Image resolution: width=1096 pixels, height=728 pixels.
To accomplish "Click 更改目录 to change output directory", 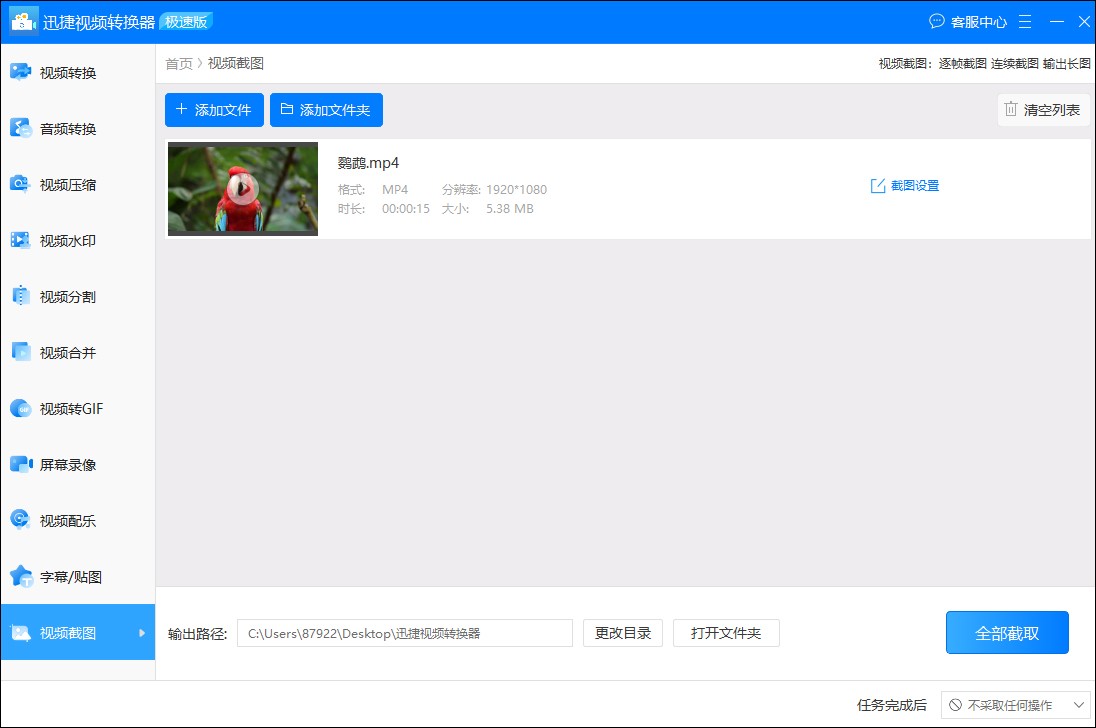I will click(x=622, y=632).
